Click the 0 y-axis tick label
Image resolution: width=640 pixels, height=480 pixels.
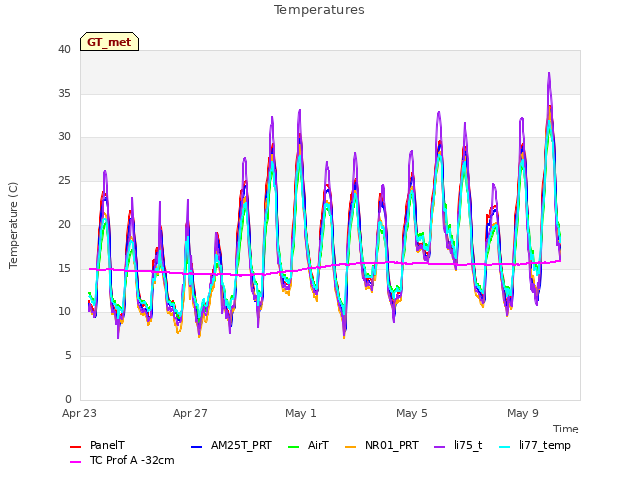click(x=68, y=399)
